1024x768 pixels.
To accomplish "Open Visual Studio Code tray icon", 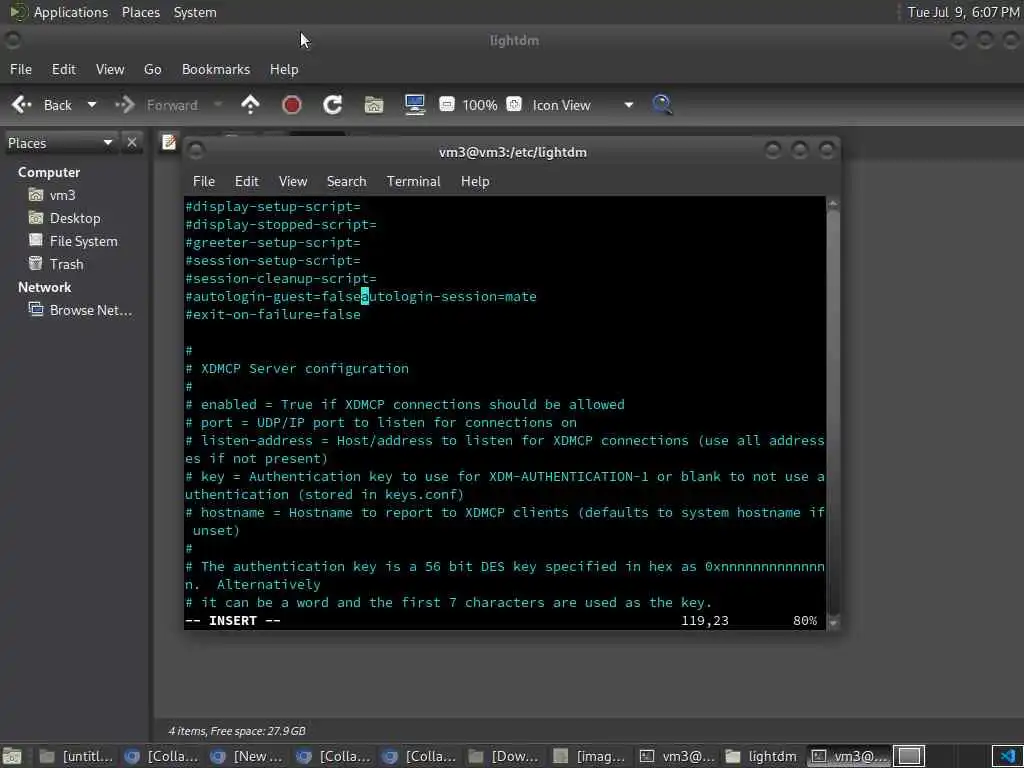I will [1008, 756].
